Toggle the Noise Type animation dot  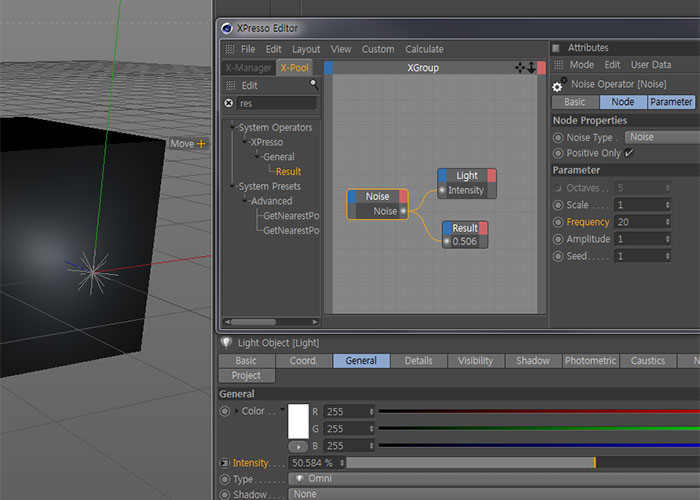[558, 138]
